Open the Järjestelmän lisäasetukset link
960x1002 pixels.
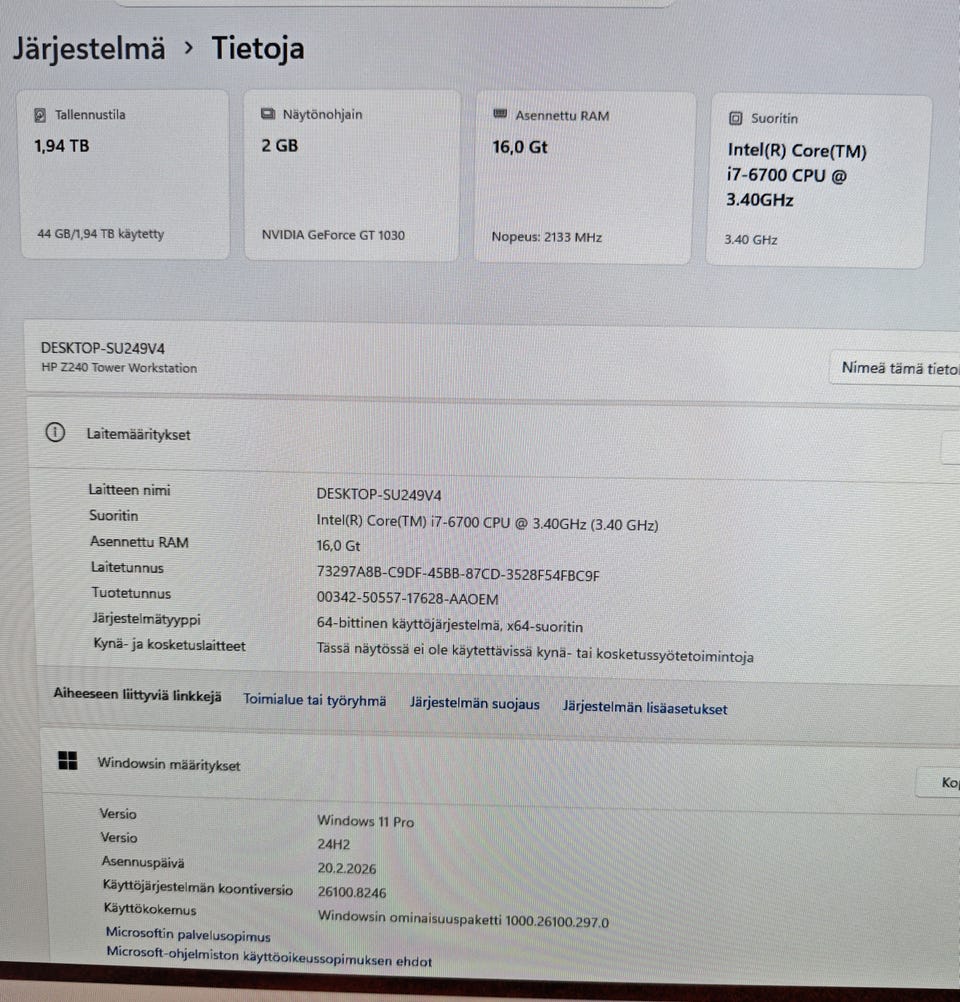[645, 707]
